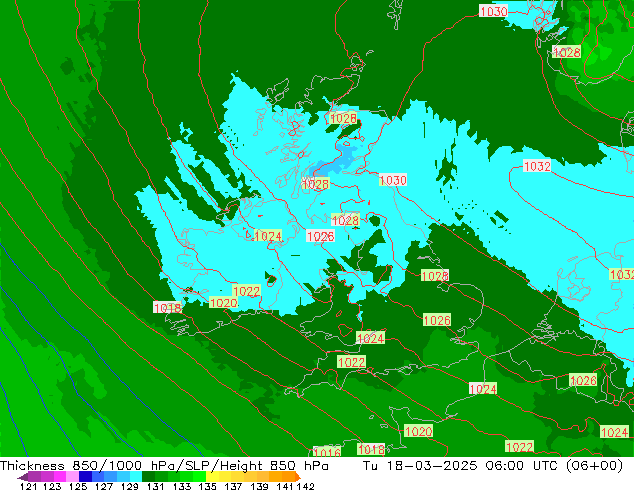Click legend value 123
Screen dimensions: 634x490
52,486
